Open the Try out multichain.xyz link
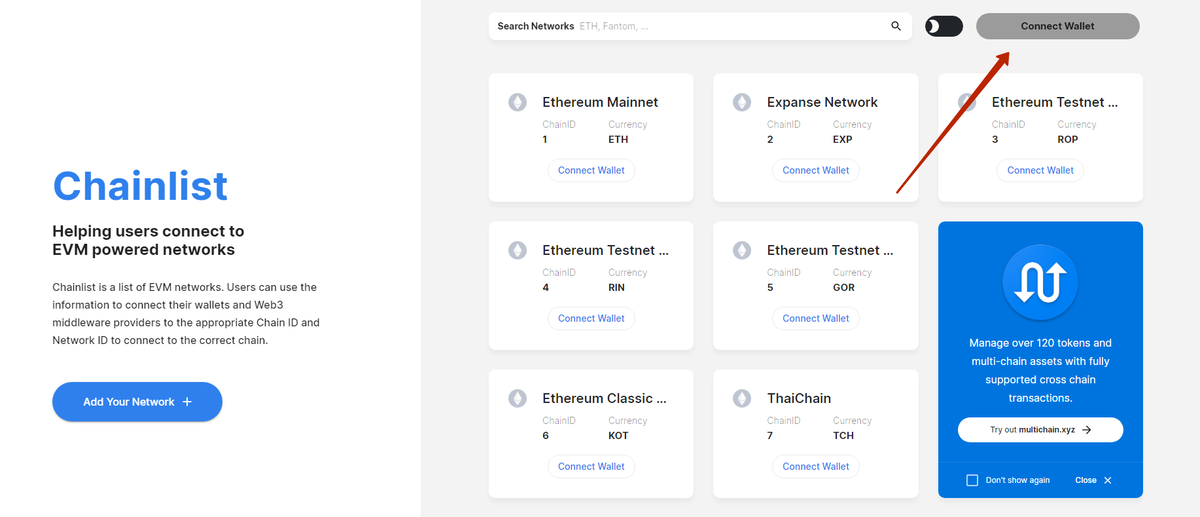 [1040, 430]
